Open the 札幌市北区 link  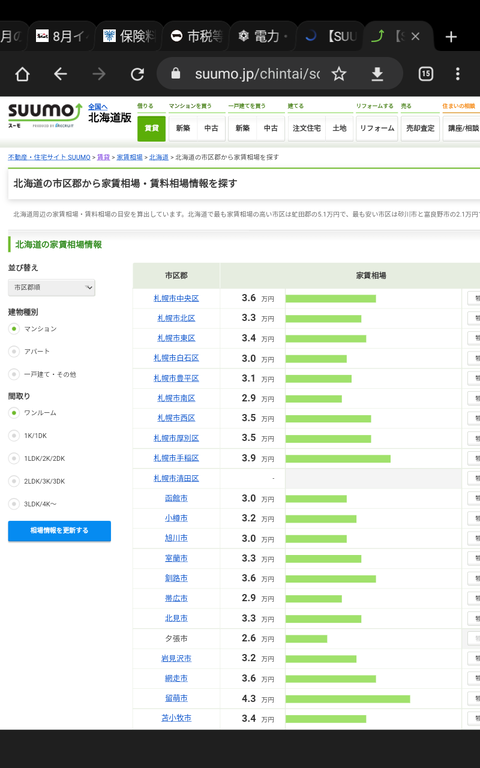pyautogui.click(x=176, y=318)
